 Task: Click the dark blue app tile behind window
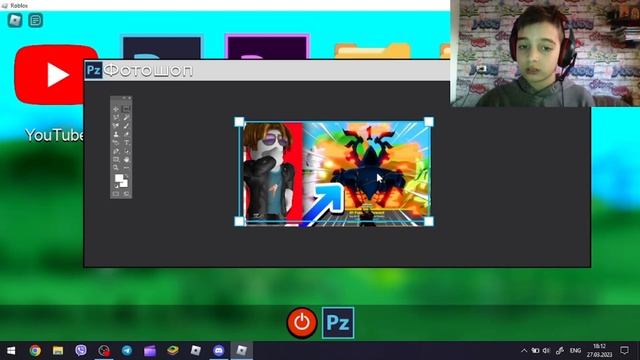(162, 47)
